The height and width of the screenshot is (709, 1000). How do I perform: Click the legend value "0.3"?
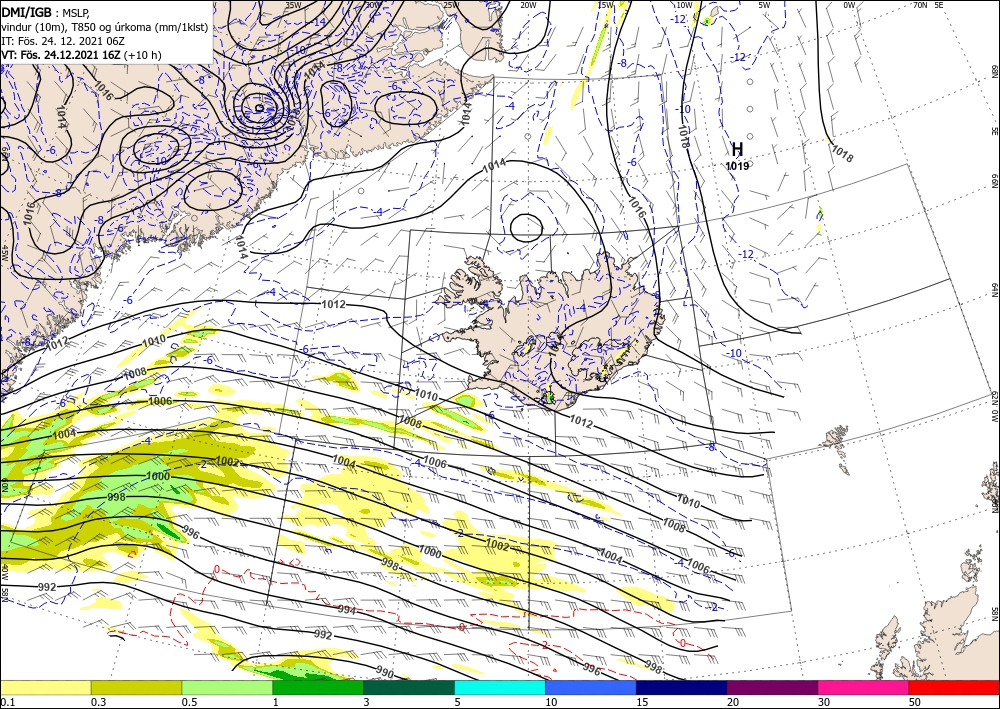pos(98,702)
